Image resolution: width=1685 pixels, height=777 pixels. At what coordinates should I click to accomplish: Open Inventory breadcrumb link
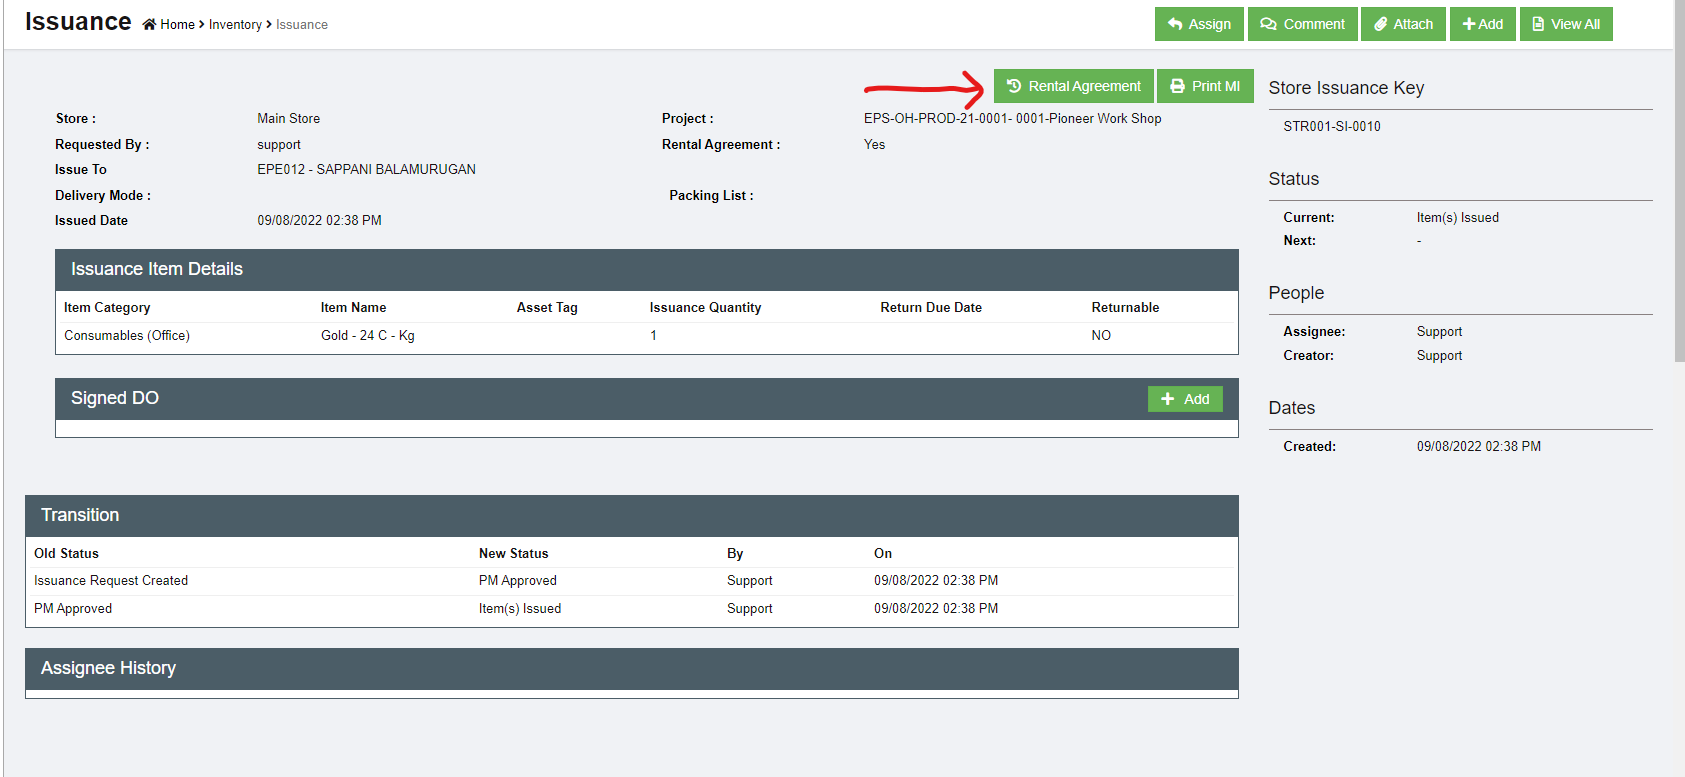[x=235, y=25]
